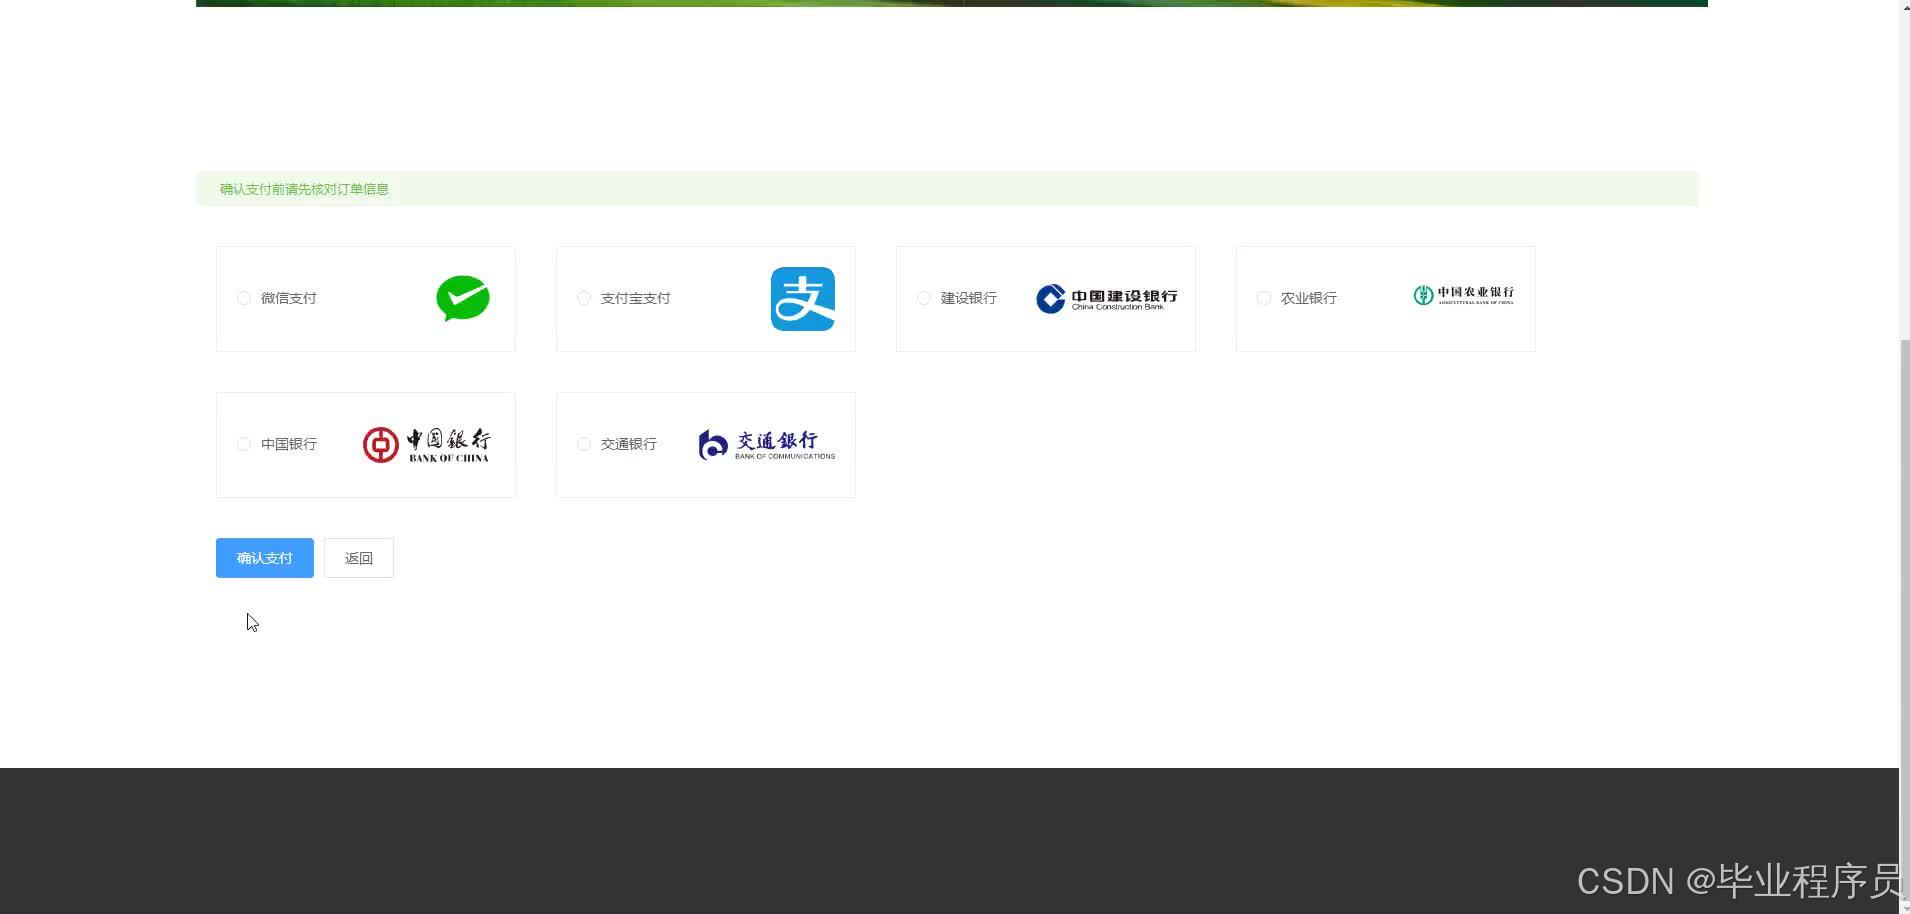1910x914 pixels.
Task: Click the 中国银行 label text
Action: coord(289,444)
